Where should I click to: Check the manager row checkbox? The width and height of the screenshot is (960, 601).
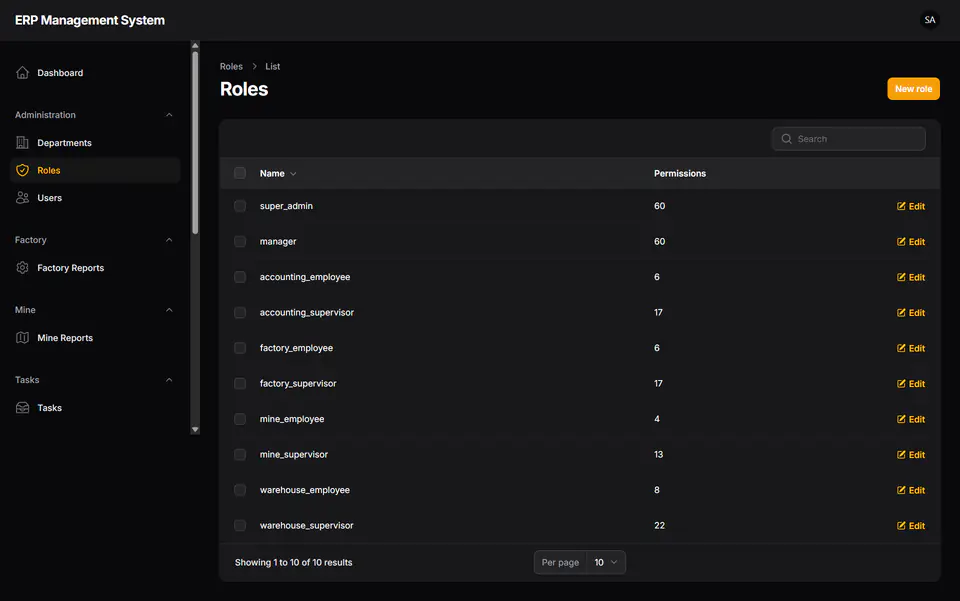coord(240,242)
